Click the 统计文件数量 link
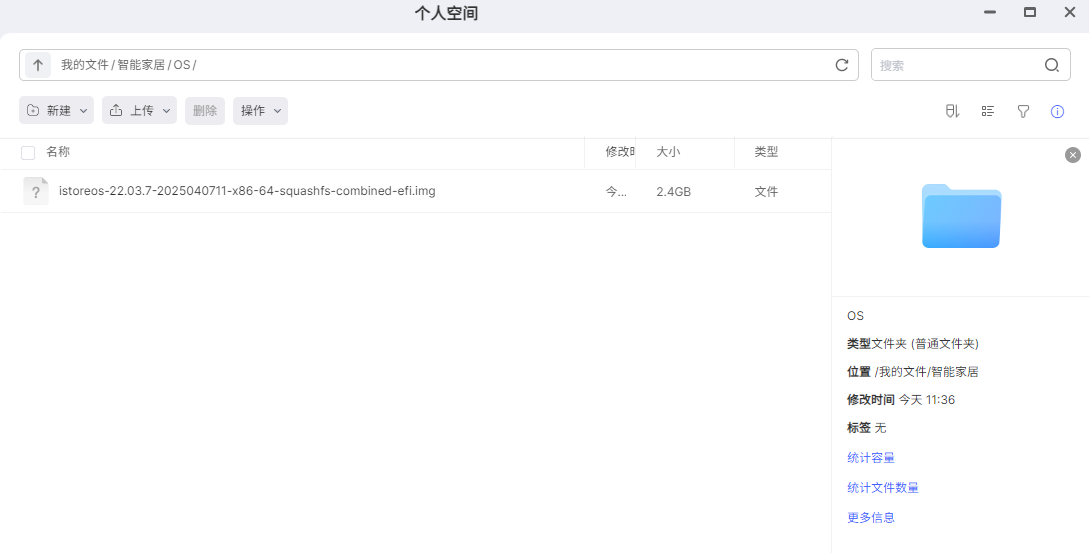Screen dimensions: 1089x553 pos(883,488)
